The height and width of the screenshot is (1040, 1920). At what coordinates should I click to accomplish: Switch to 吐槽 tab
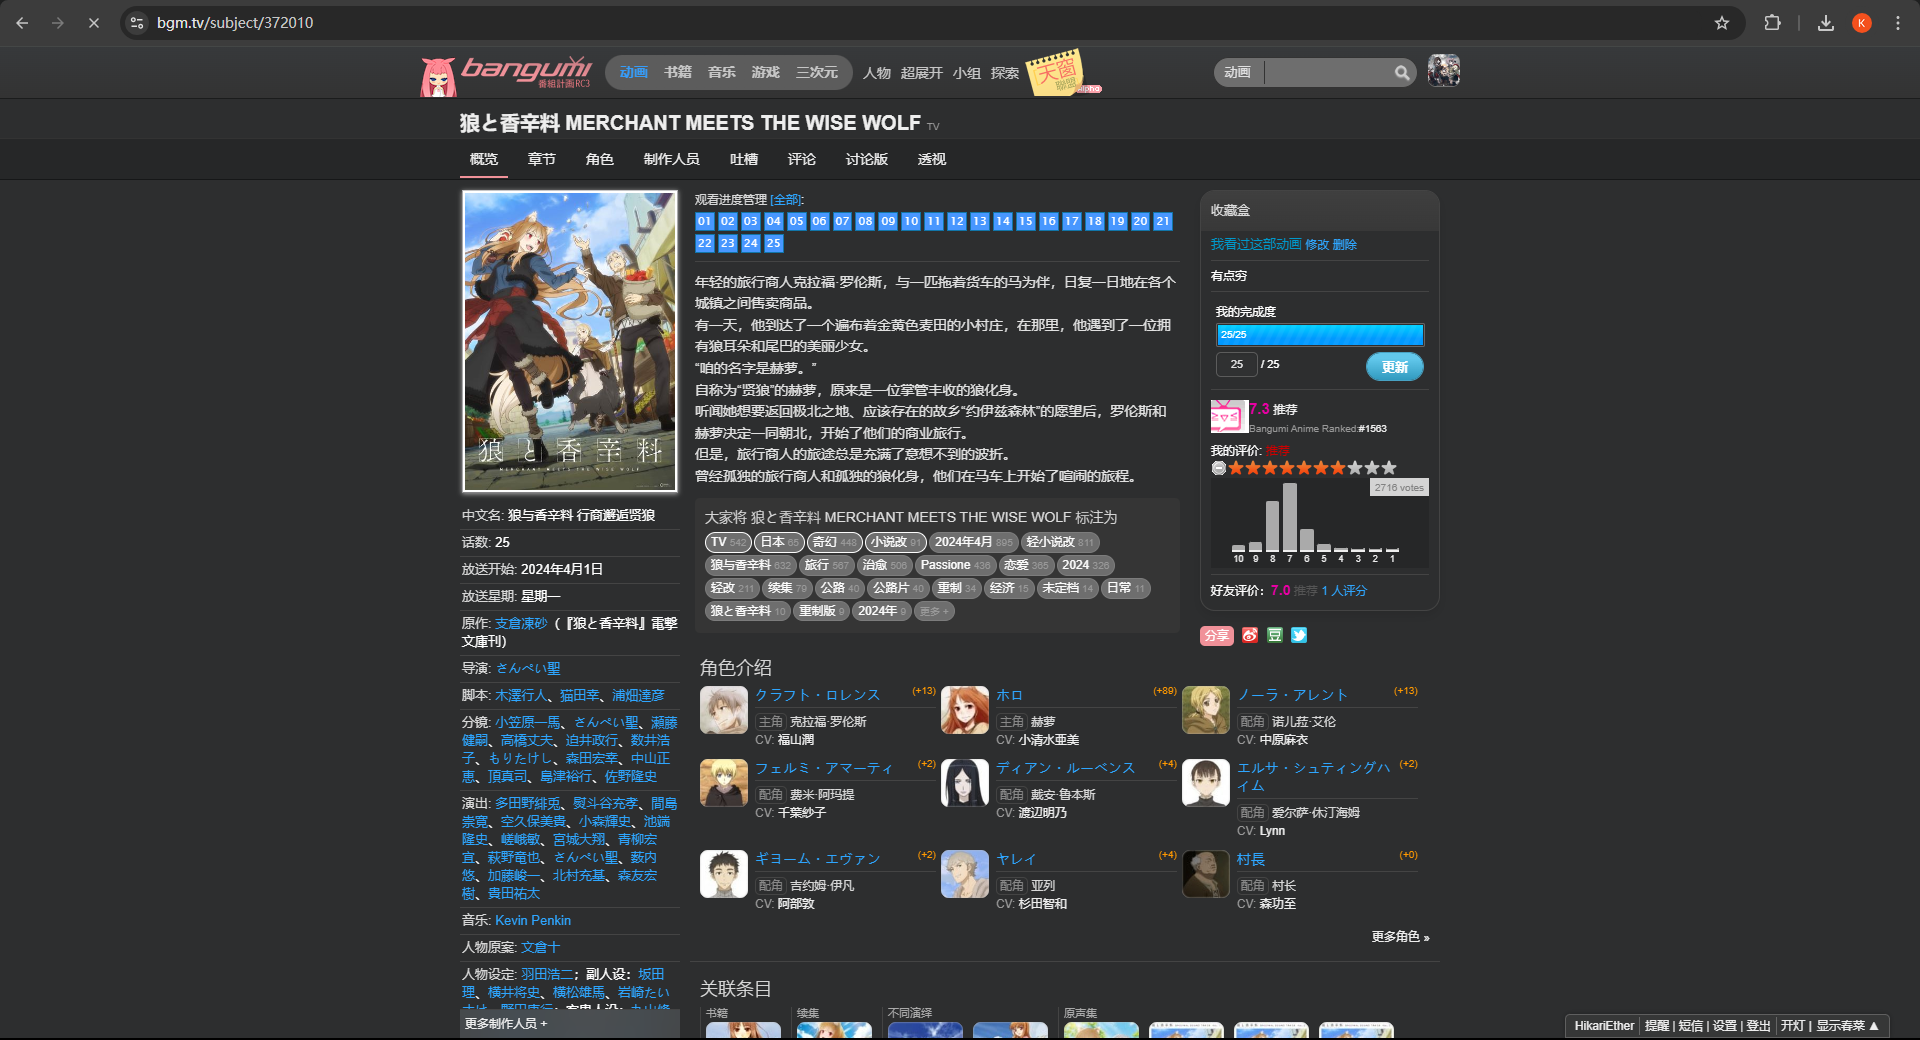[744, 159]
